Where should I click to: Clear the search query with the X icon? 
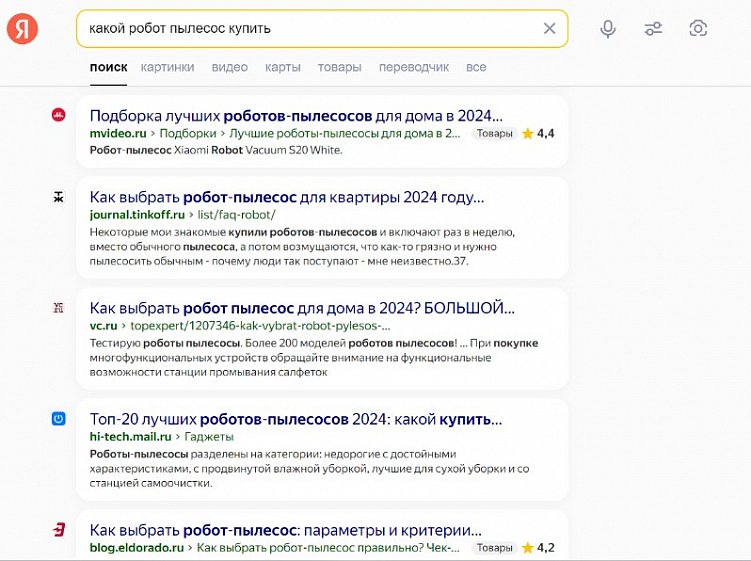click(549, 28)
